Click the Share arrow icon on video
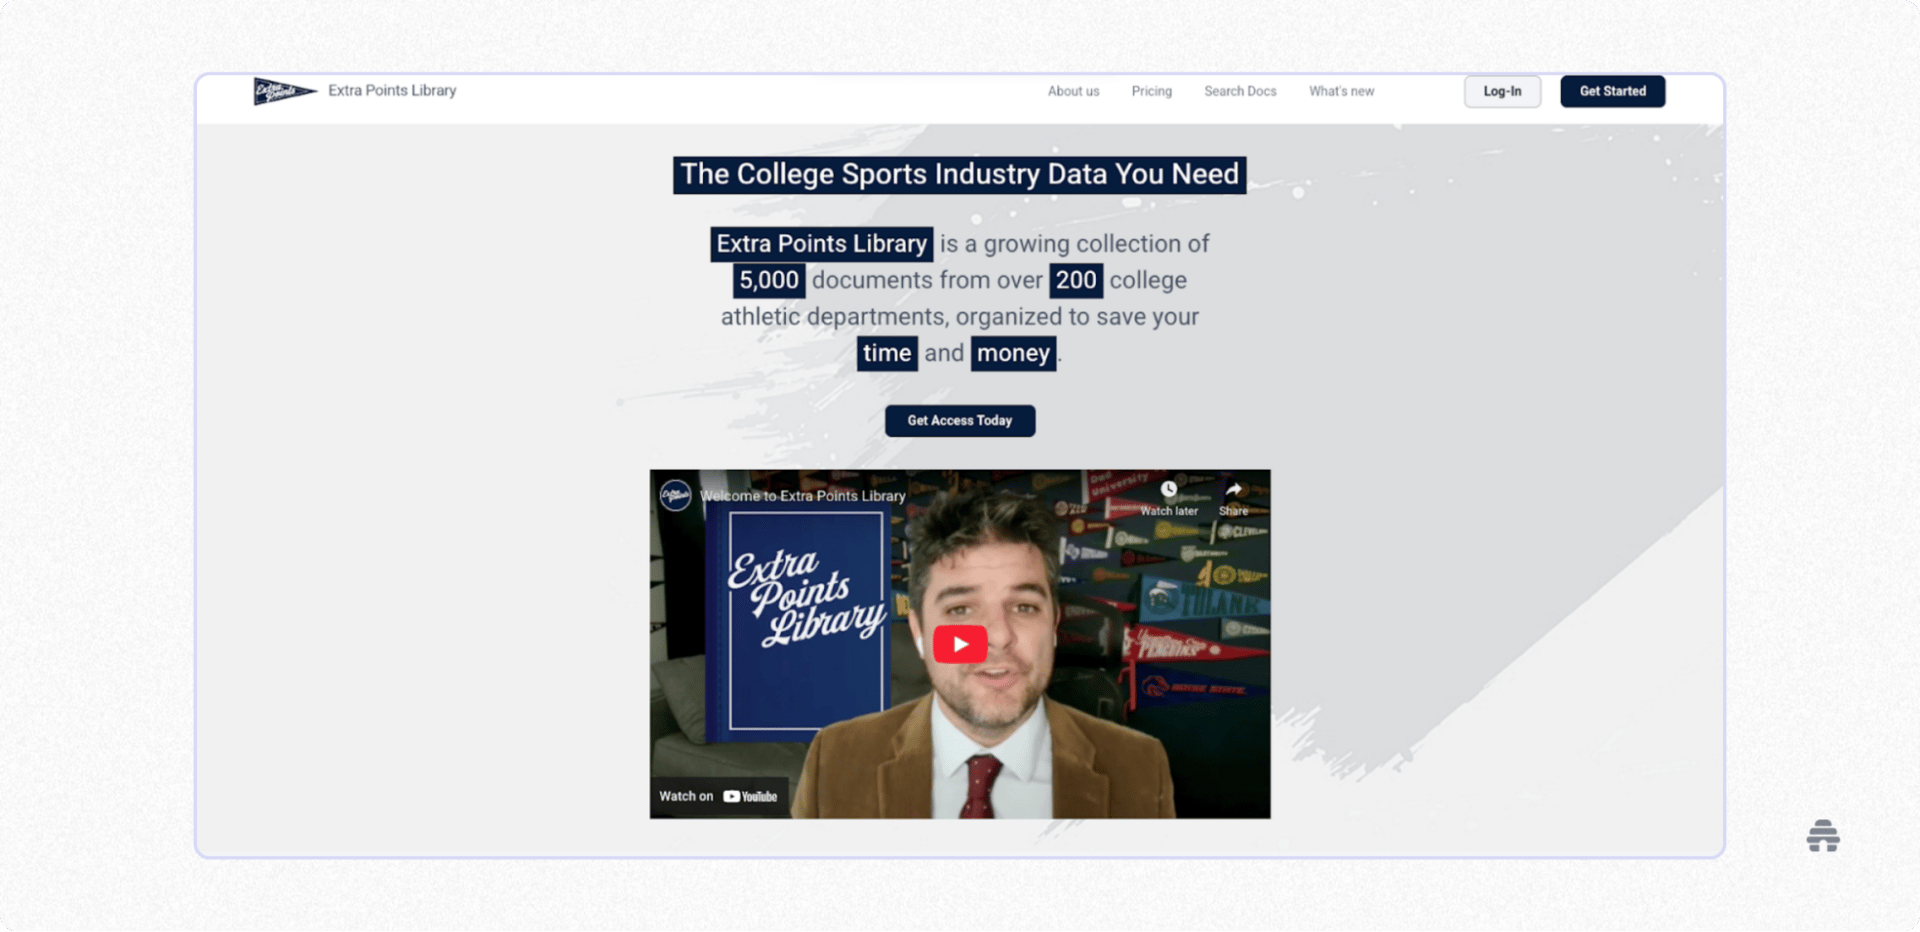Image resolution: width=1920 pixels, height=932 pixels. 1233,490
